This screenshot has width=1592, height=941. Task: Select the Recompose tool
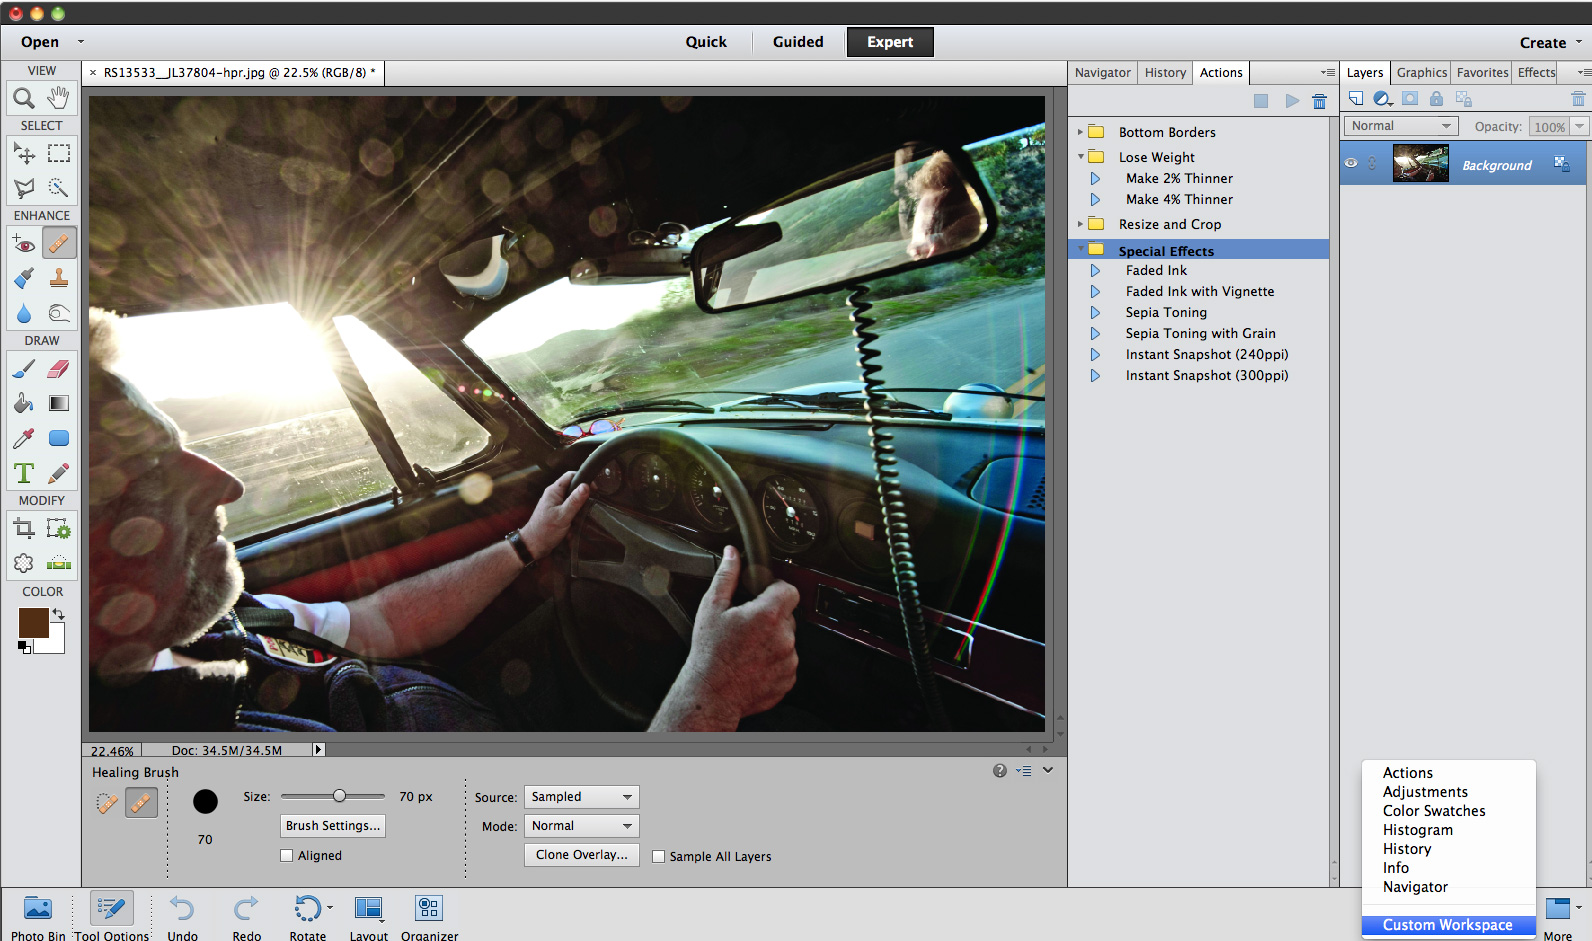(59, 528)
